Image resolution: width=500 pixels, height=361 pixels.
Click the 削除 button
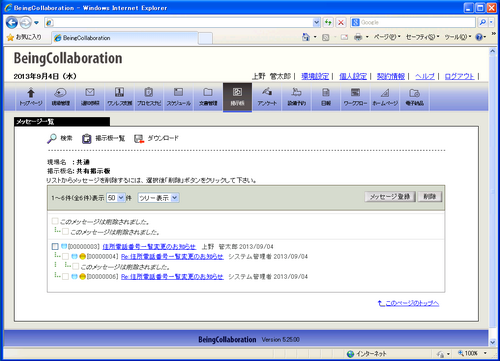pos(430,197)
